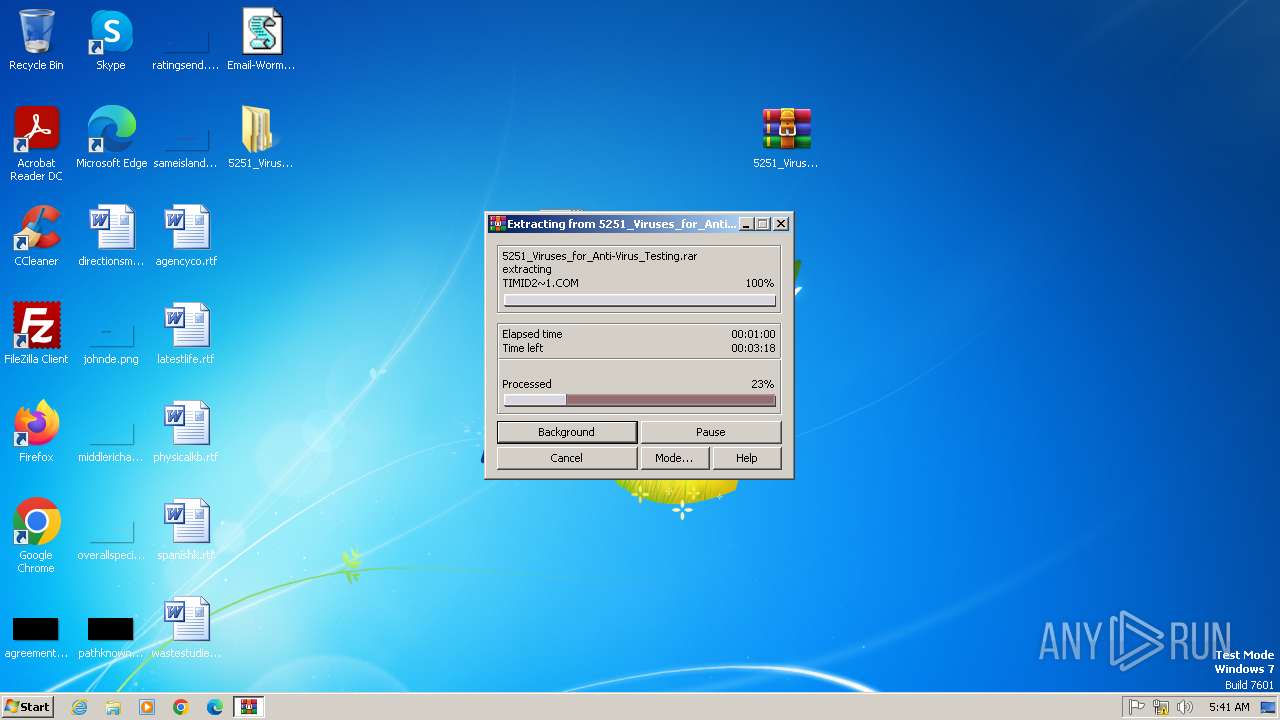Select the 5251_Virus RAR archive icon
Image resolution: width=1280 pixels, height=720 pixels.
786,138
